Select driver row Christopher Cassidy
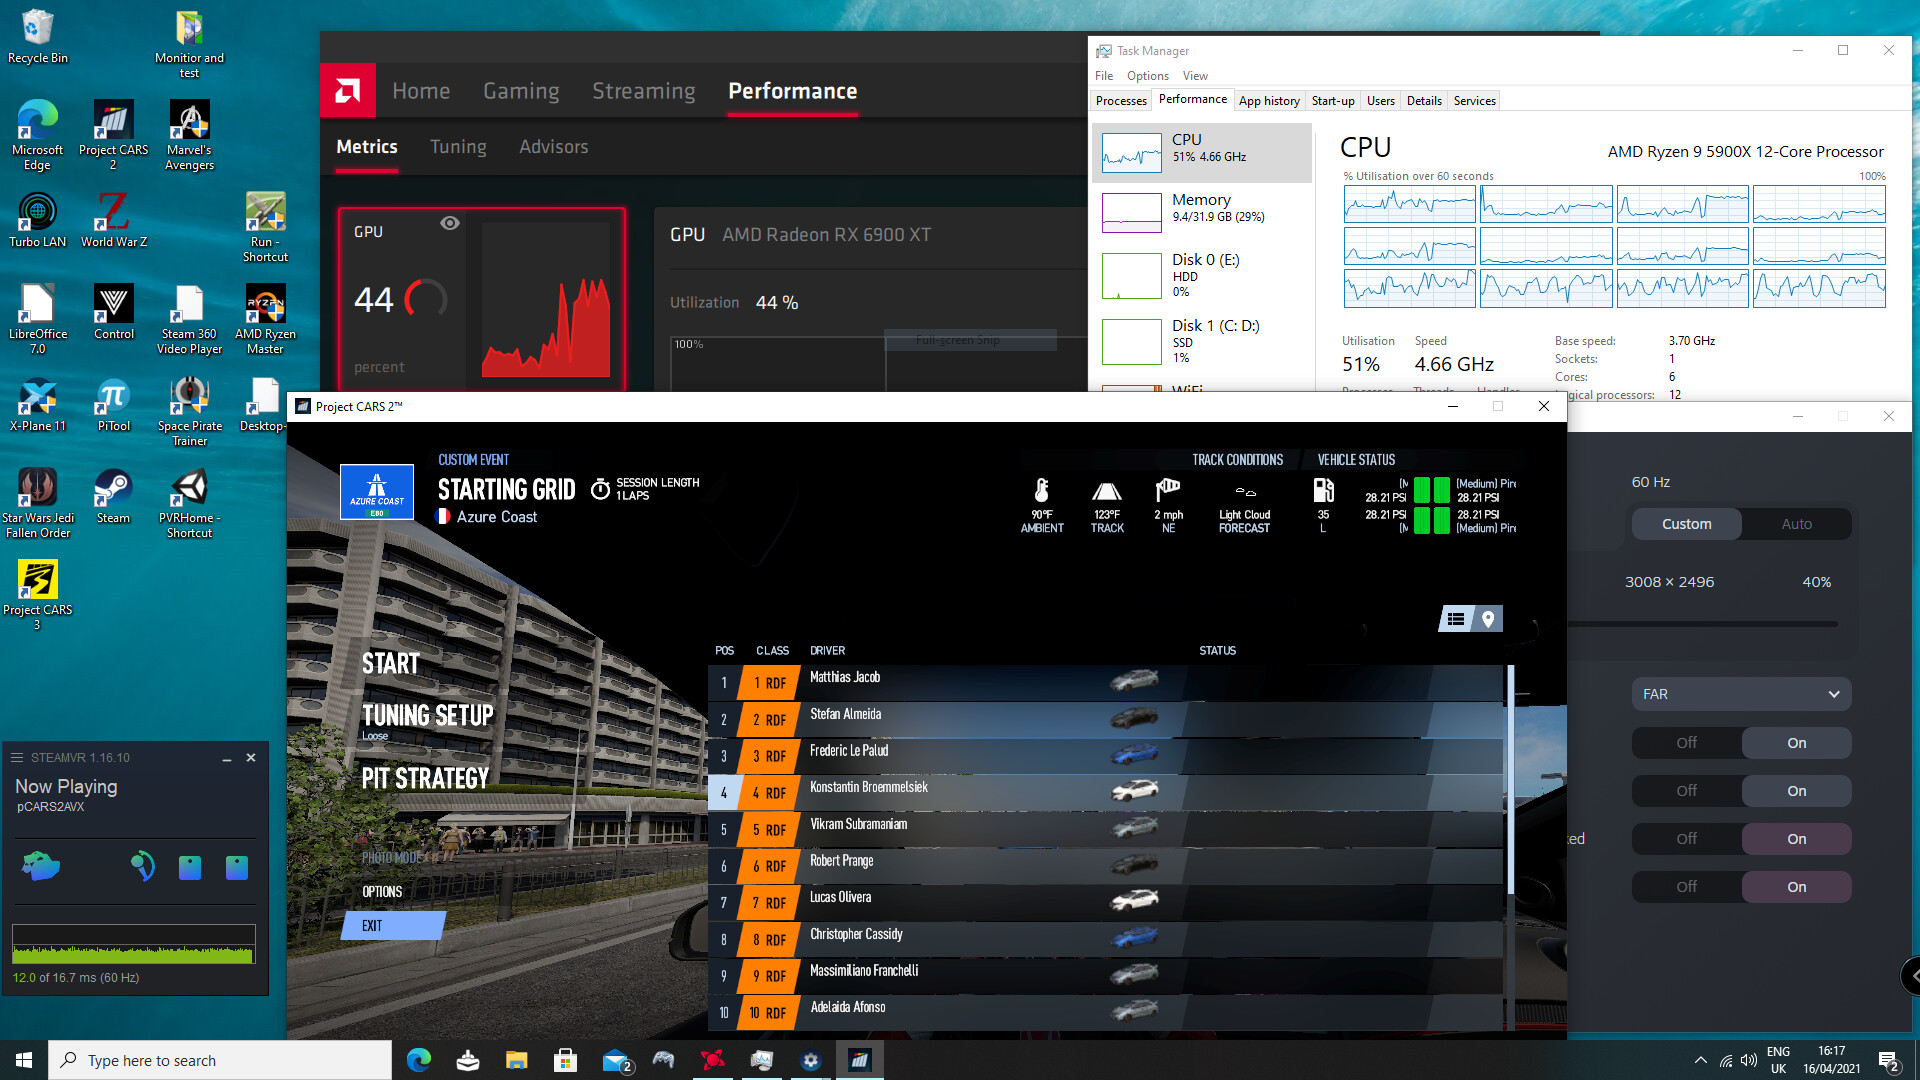The width and height of the screenshot is (1920, 1080). (1105, 939)
